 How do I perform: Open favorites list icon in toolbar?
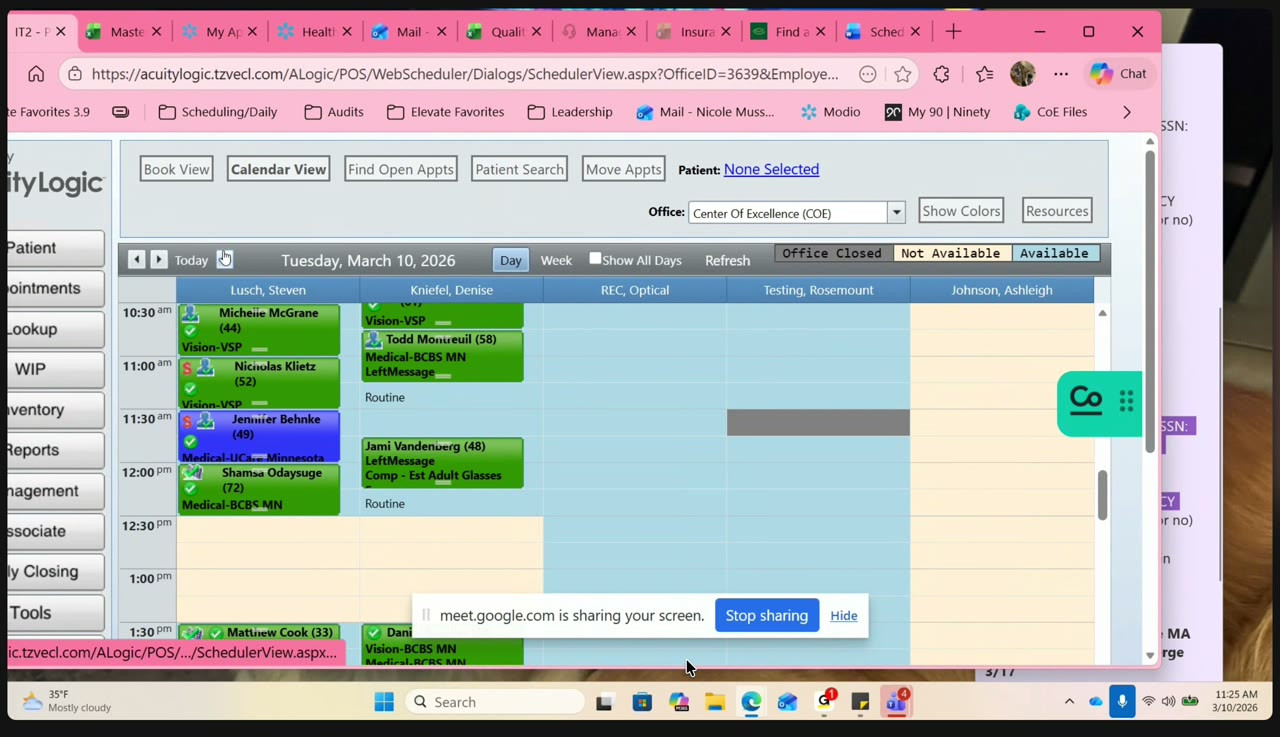[985, 74]
